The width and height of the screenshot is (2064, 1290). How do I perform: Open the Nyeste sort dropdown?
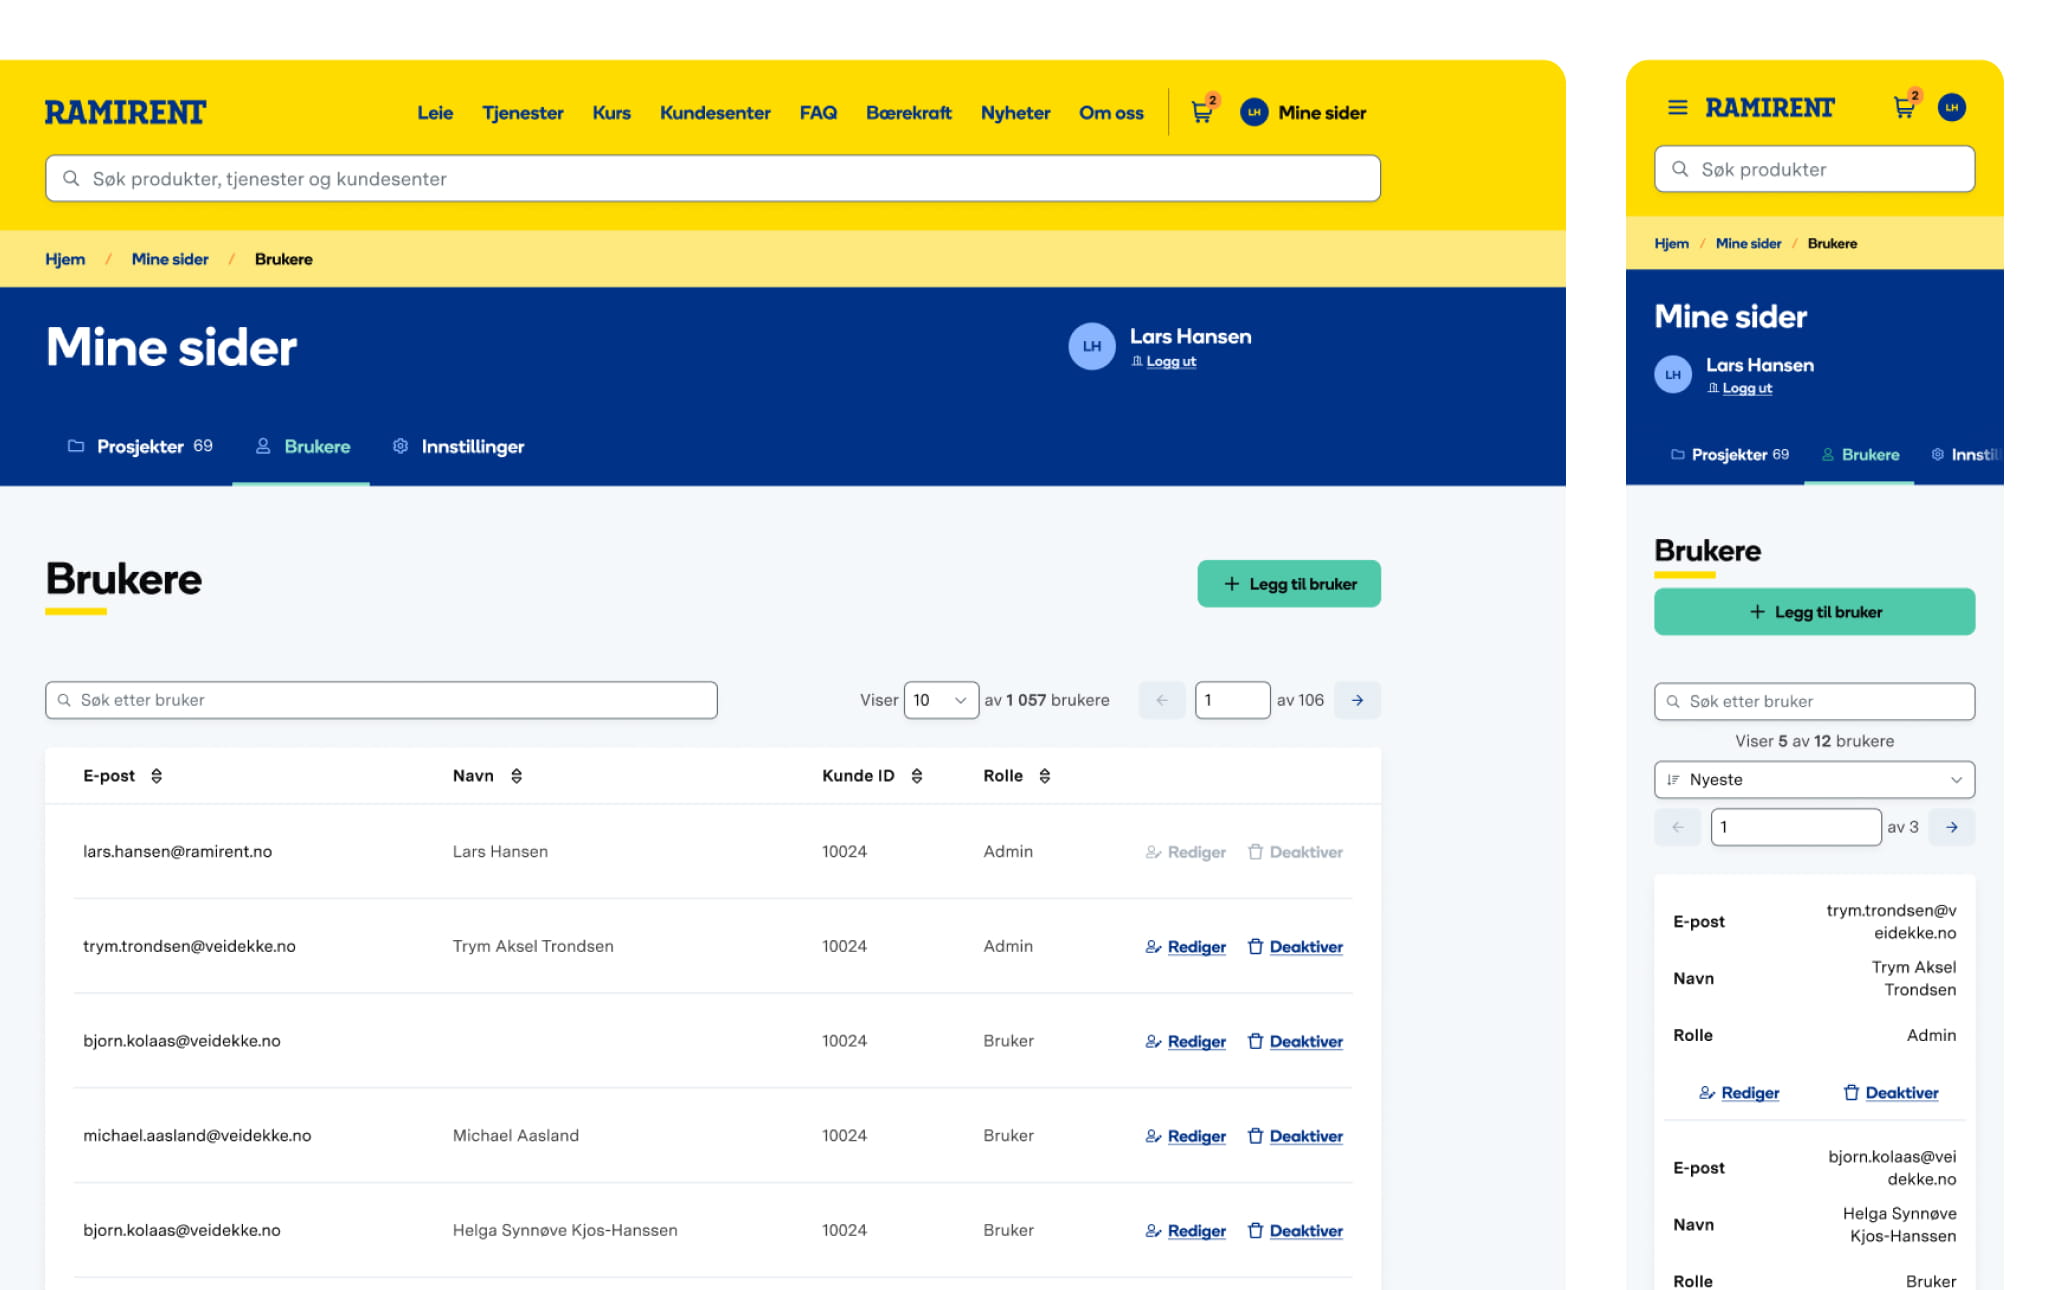(x=1814, y=780)
